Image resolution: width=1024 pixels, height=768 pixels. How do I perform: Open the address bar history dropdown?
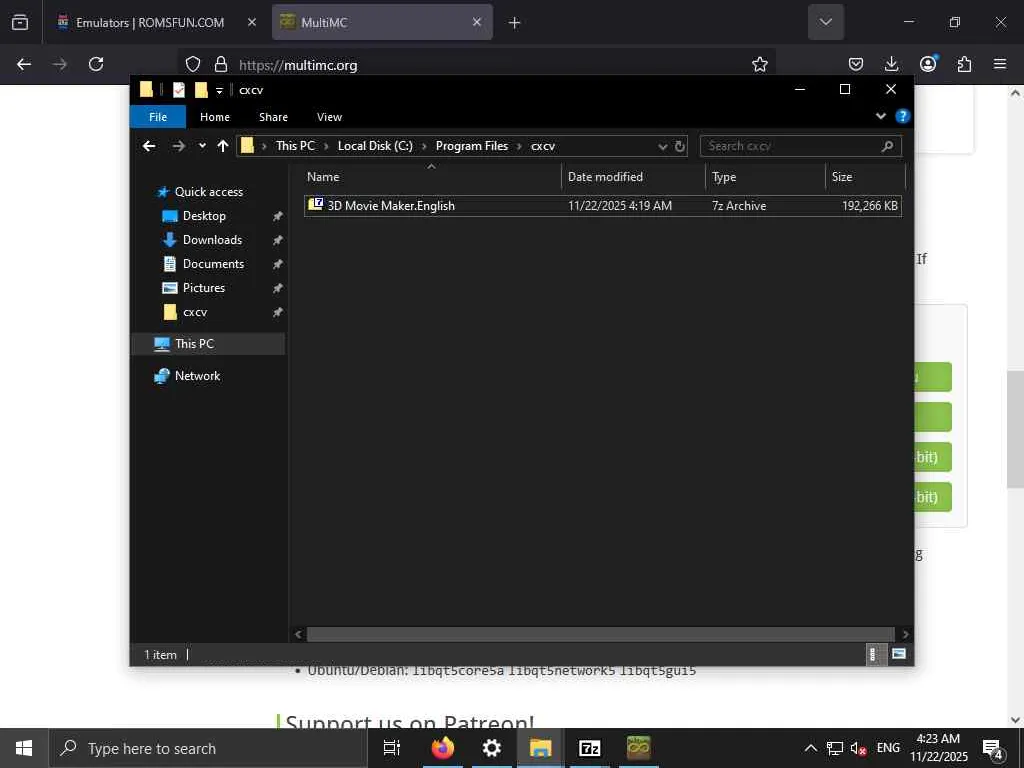663,146
